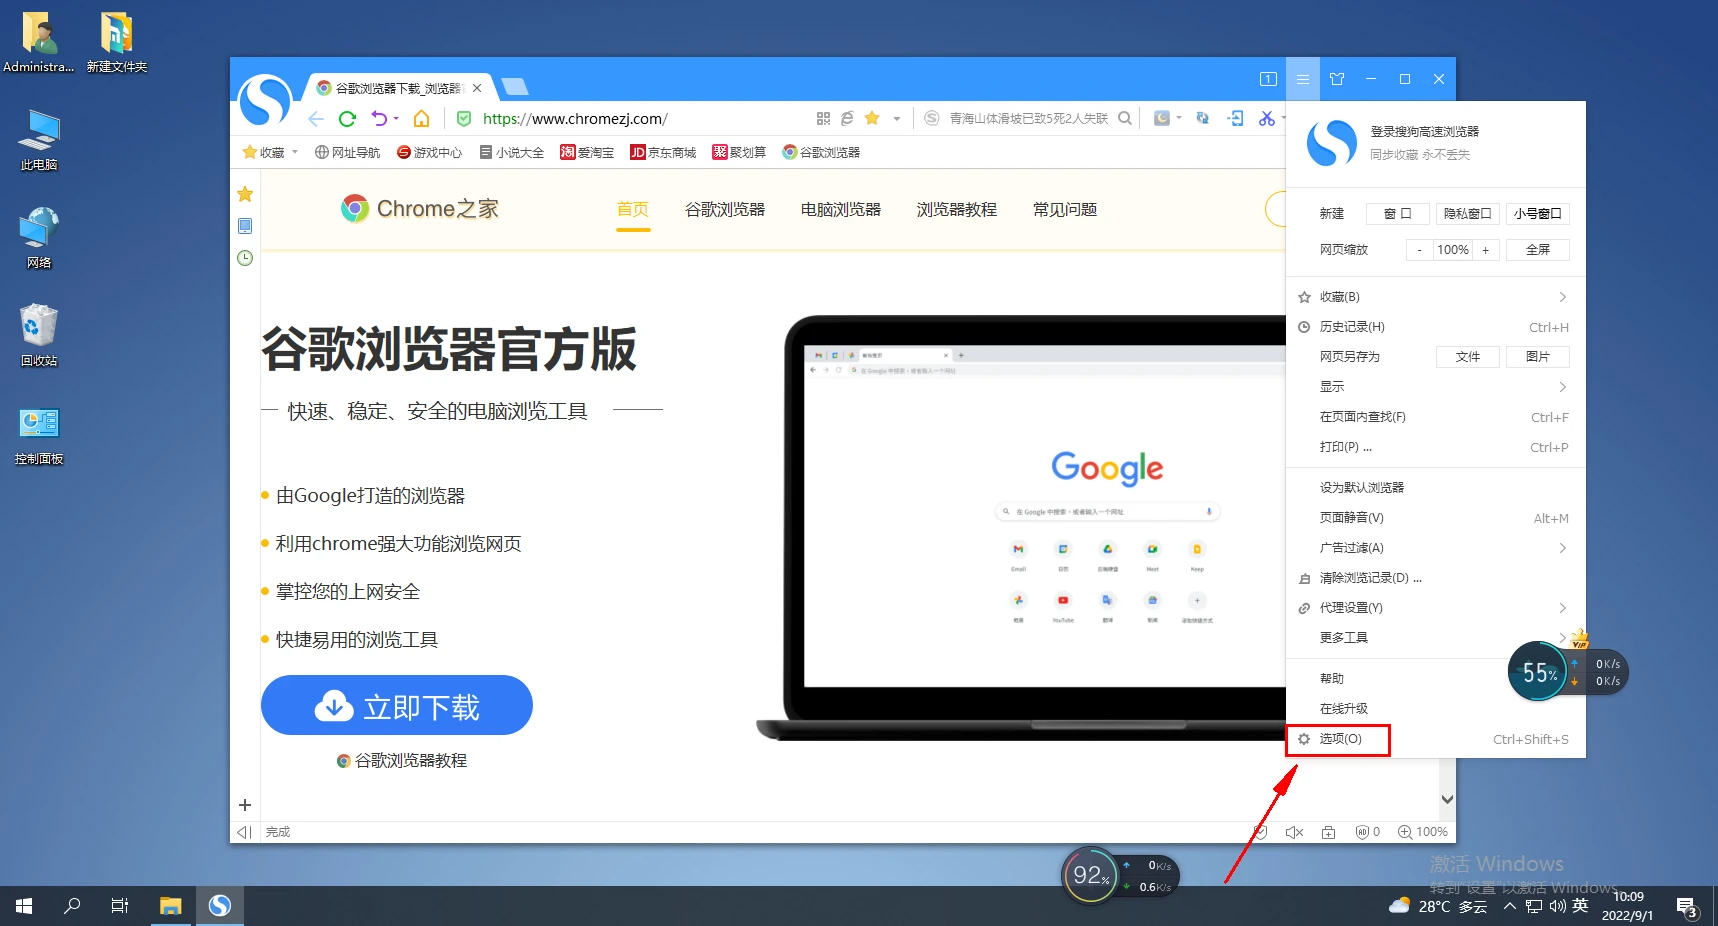Click 全屏 fullscreen button

point(1537,250)
